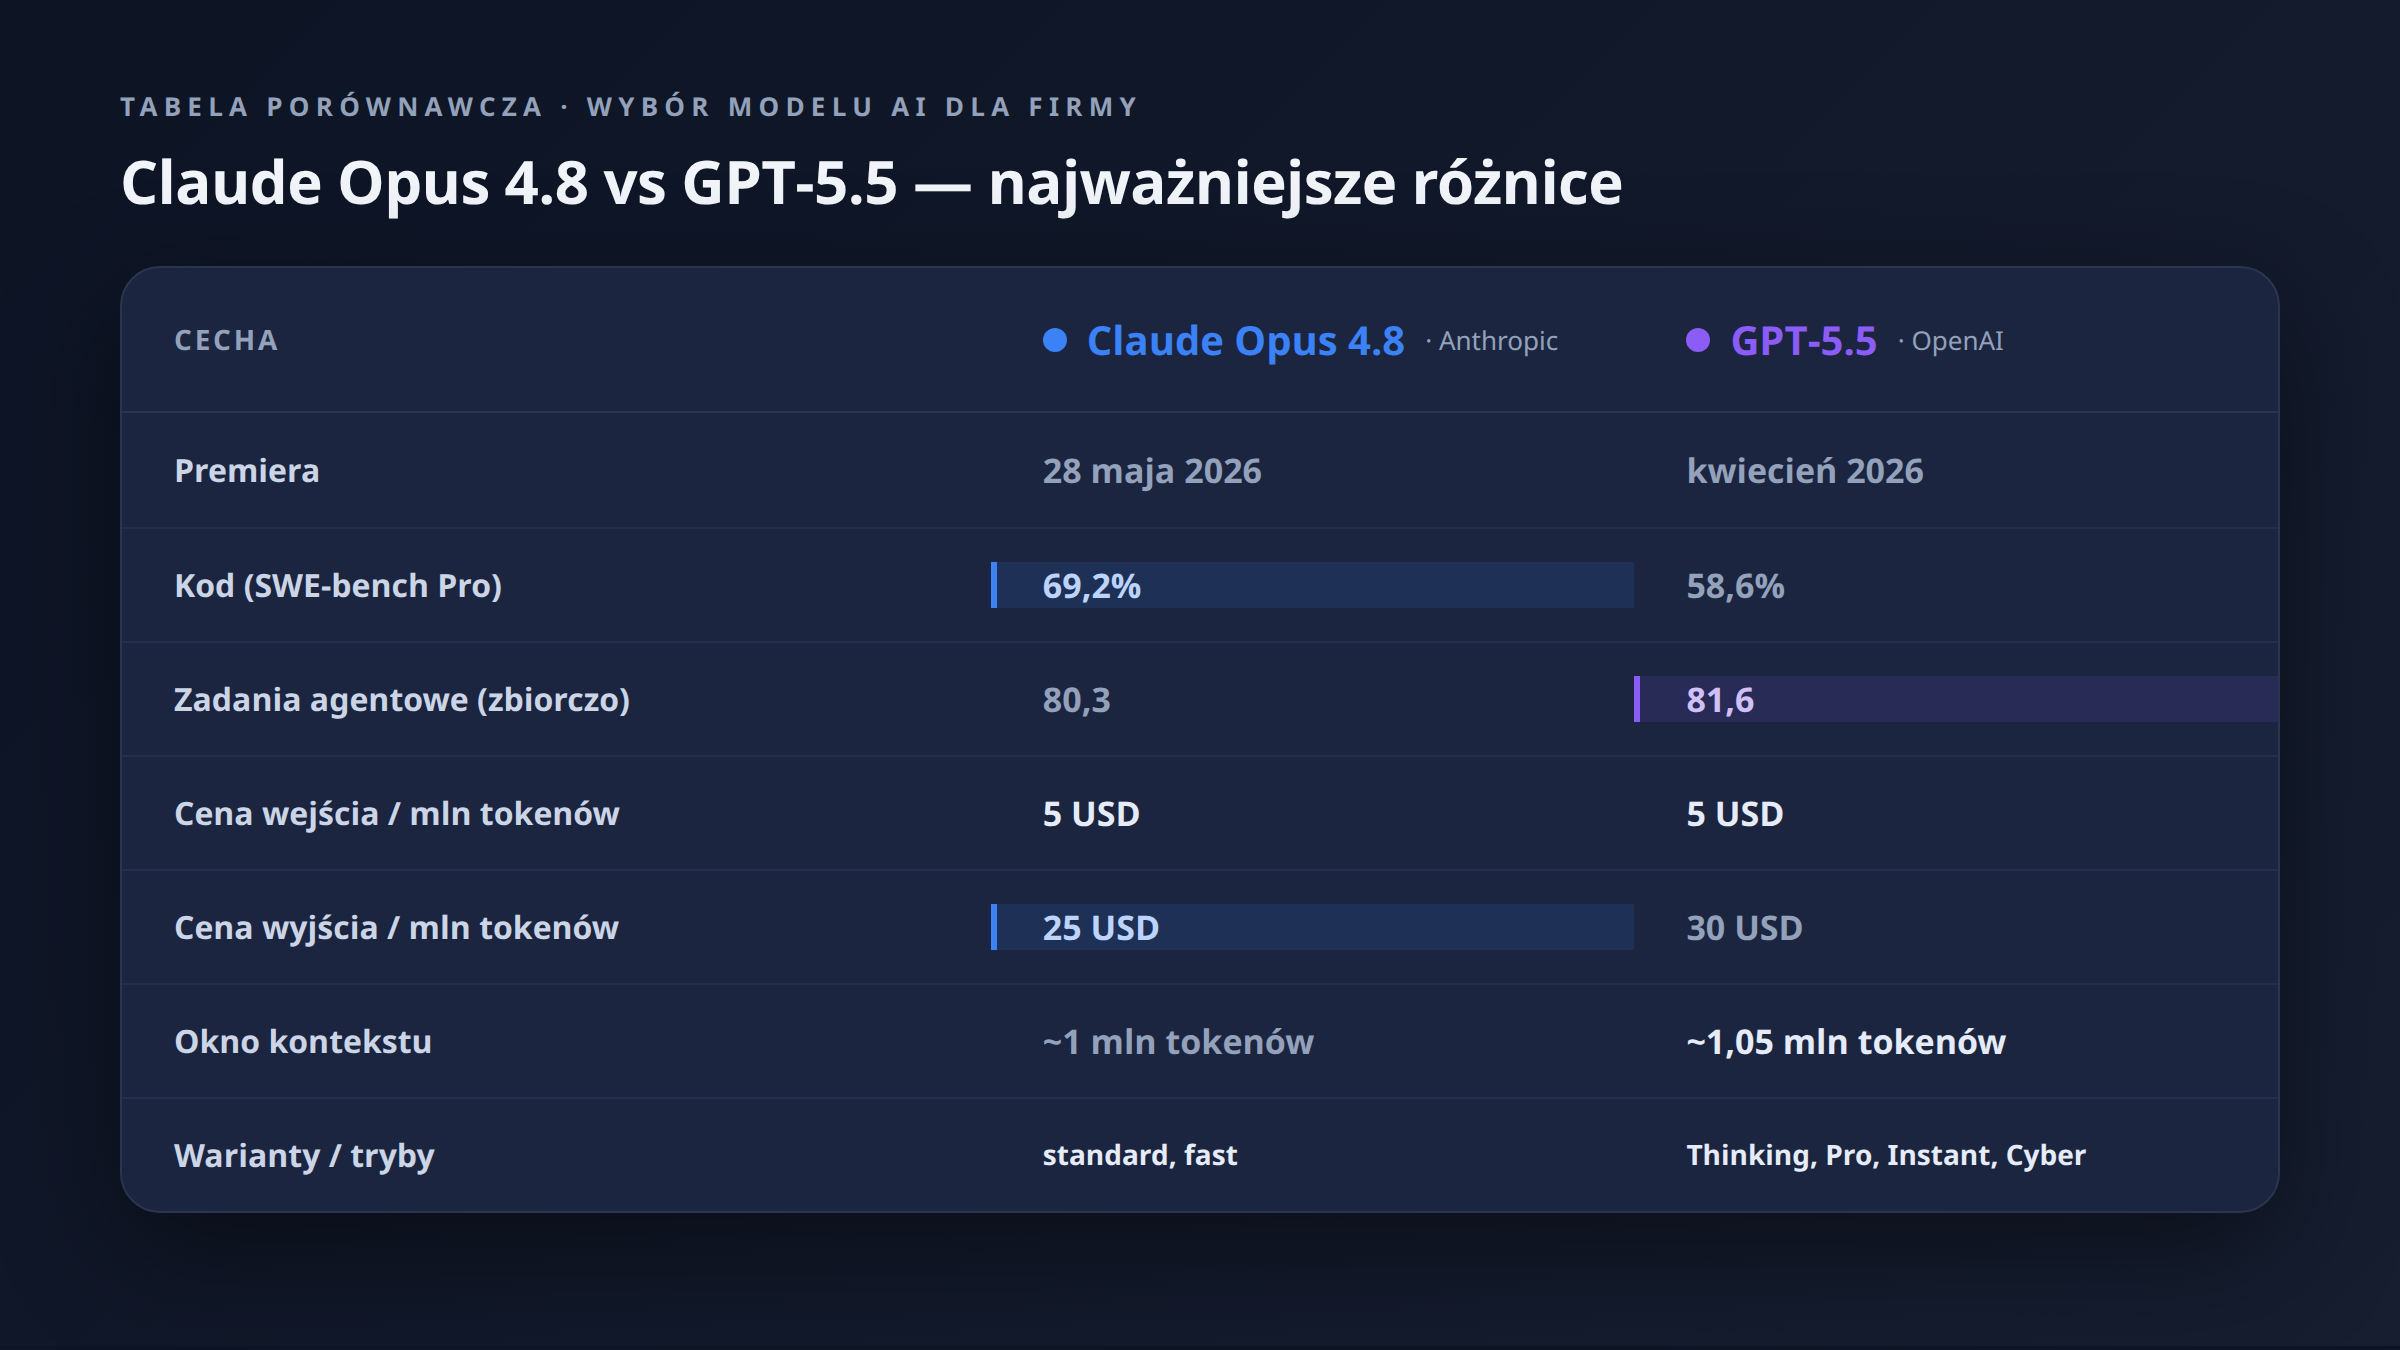Select the GPT-5.5 column heading
The image size is (2400, 1350).
(1804, 341)
